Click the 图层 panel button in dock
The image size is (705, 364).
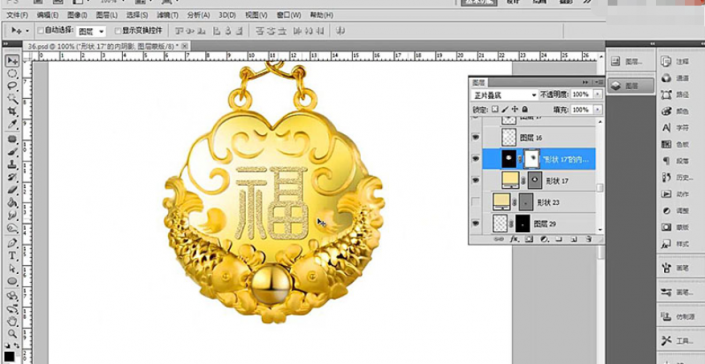point(630,86)
